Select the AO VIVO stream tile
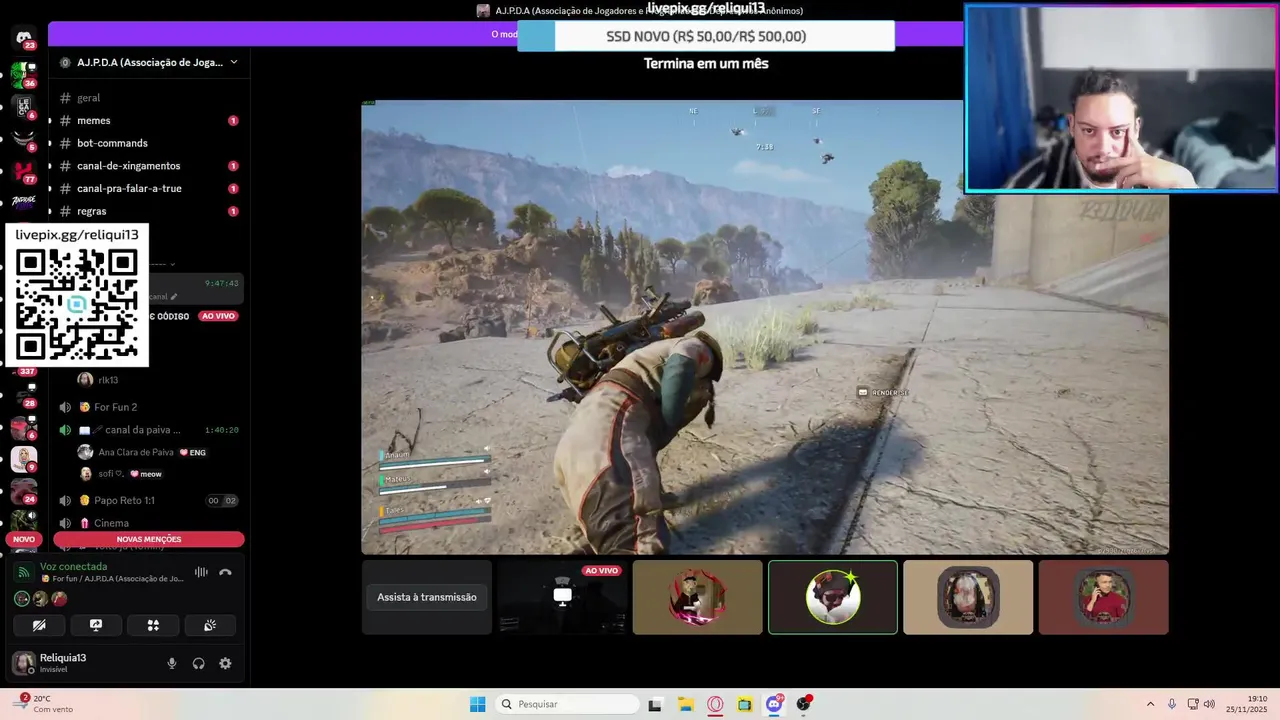1280x720 pixels. pos(562,597)
